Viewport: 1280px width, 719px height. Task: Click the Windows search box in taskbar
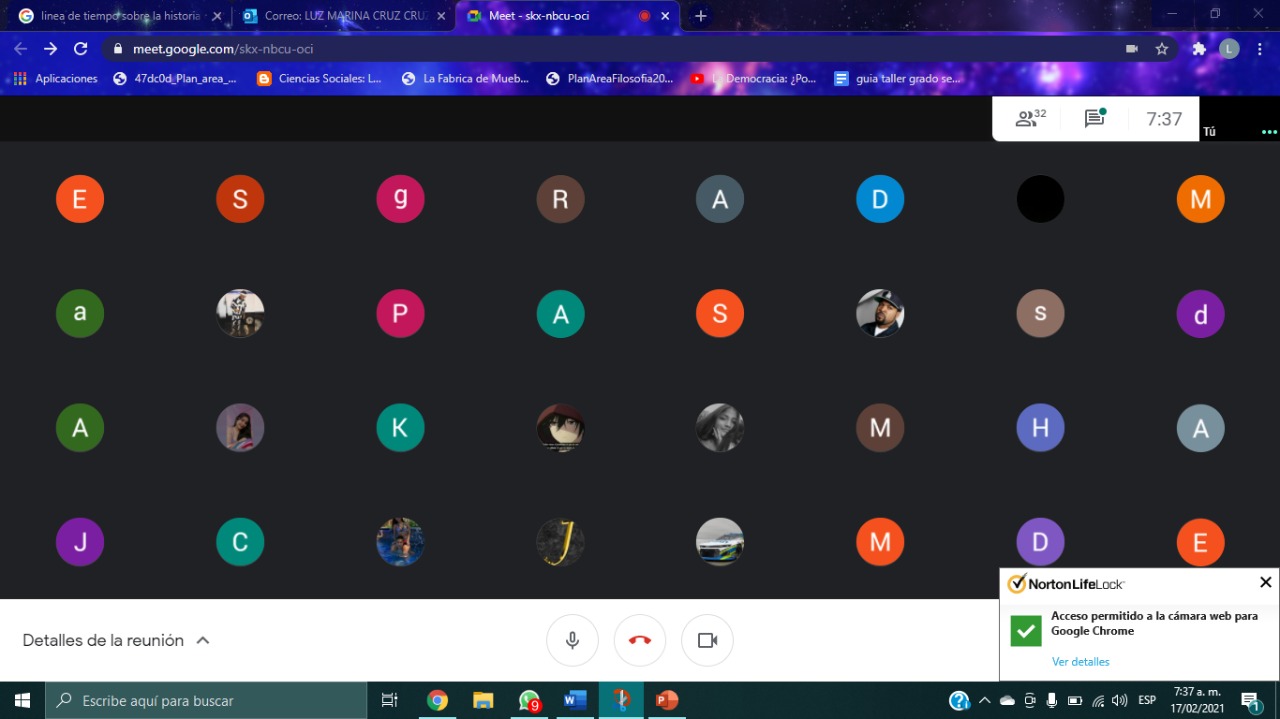(x=206, y=701)
